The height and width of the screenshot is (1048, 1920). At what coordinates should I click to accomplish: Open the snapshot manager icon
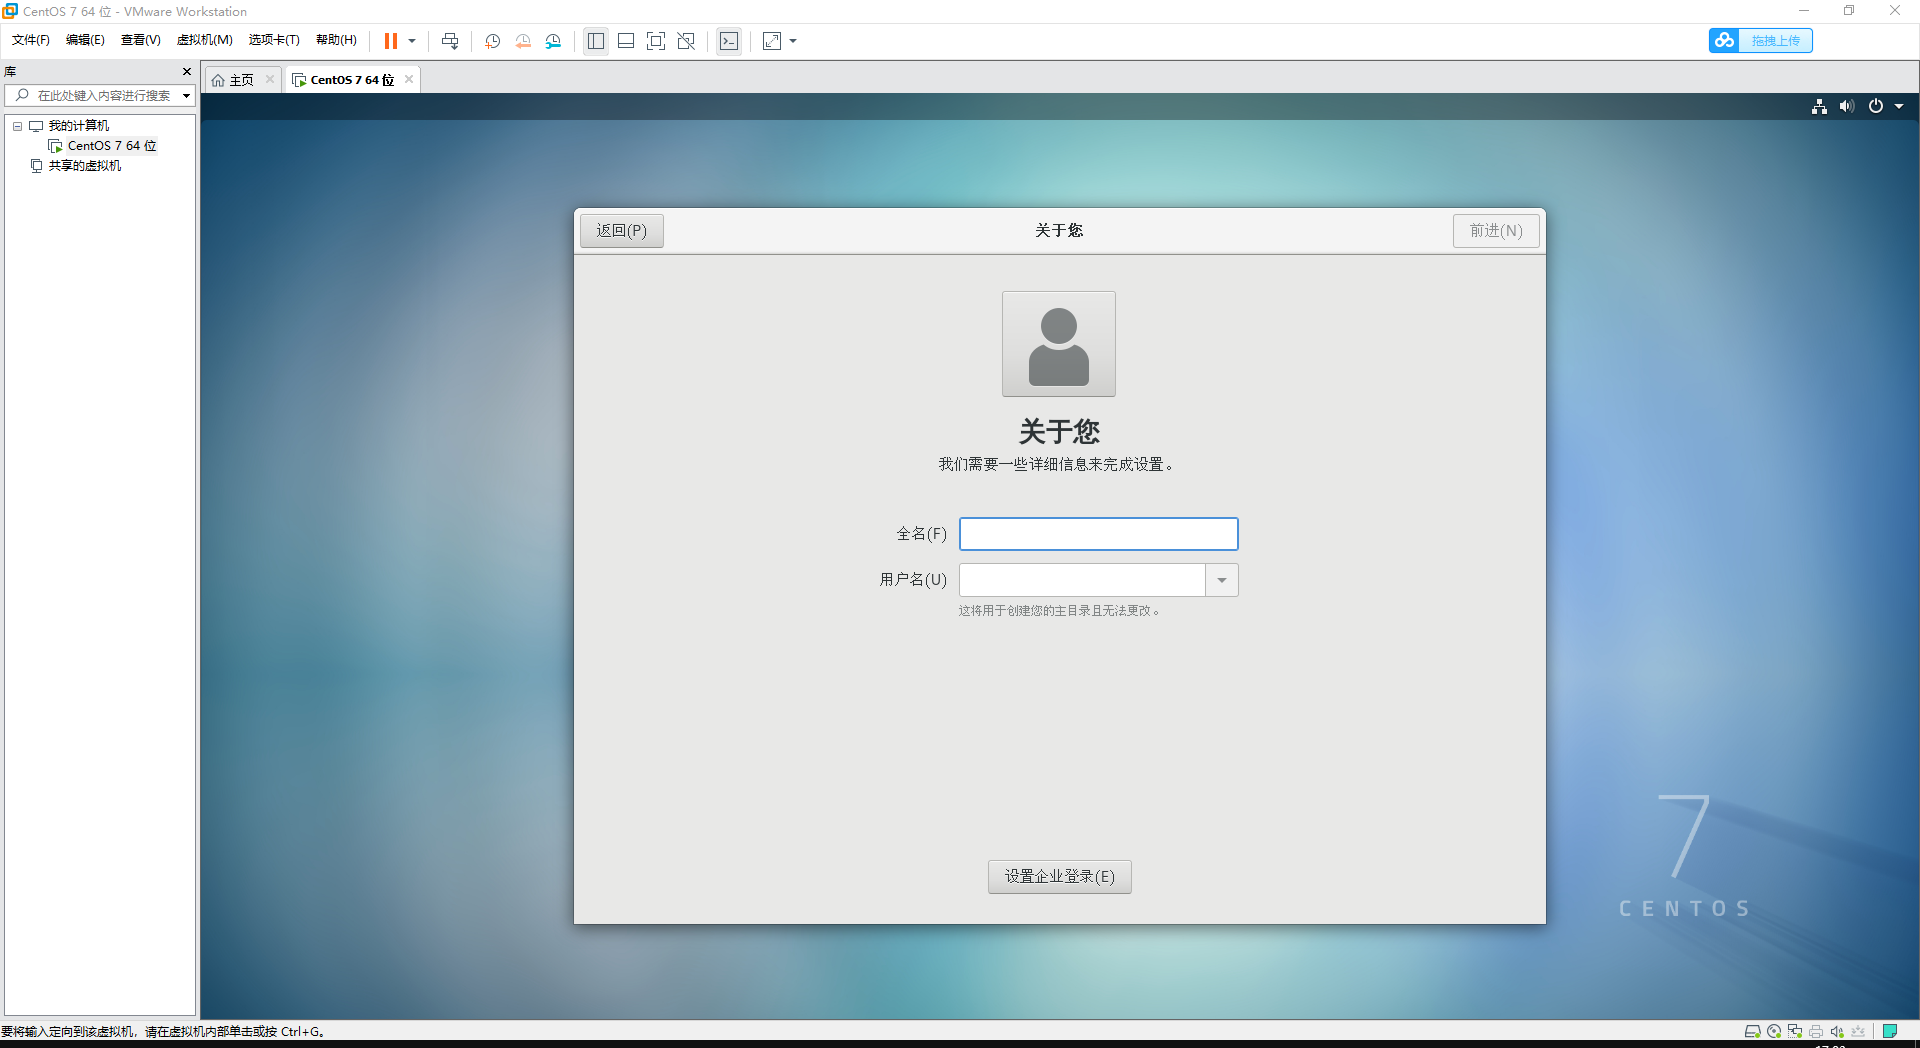pos(554,41)
